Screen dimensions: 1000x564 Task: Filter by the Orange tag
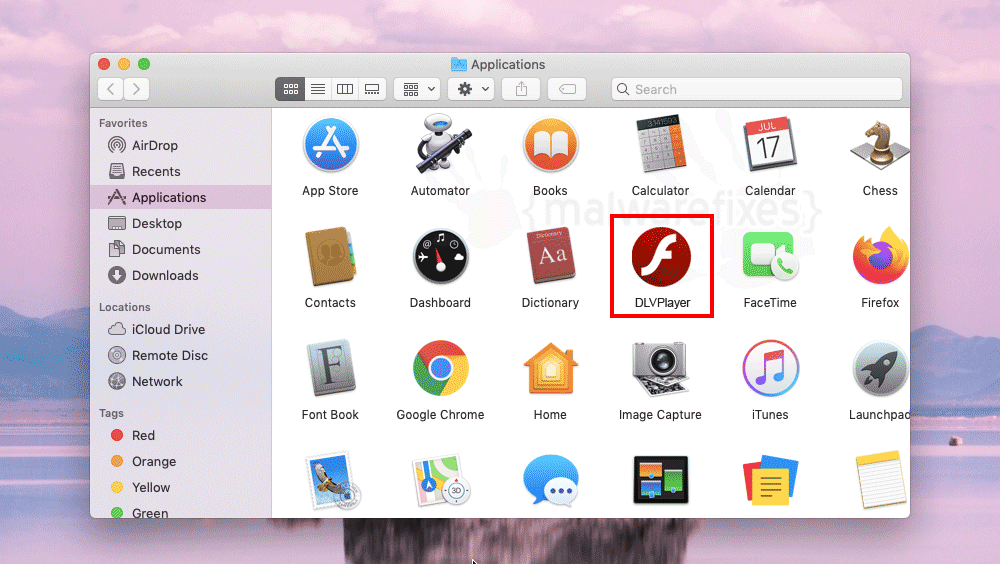tap(181, 461)
